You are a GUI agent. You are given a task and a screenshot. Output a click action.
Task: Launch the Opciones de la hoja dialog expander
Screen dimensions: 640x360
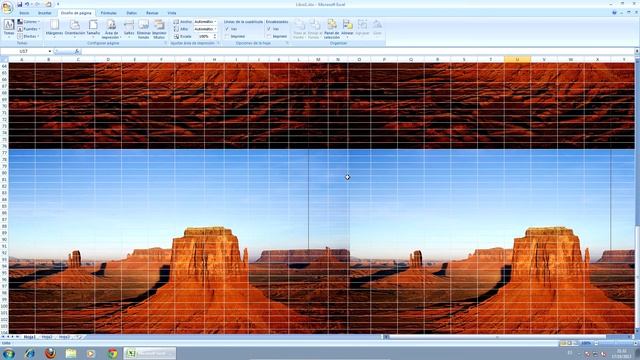point(287,43)
